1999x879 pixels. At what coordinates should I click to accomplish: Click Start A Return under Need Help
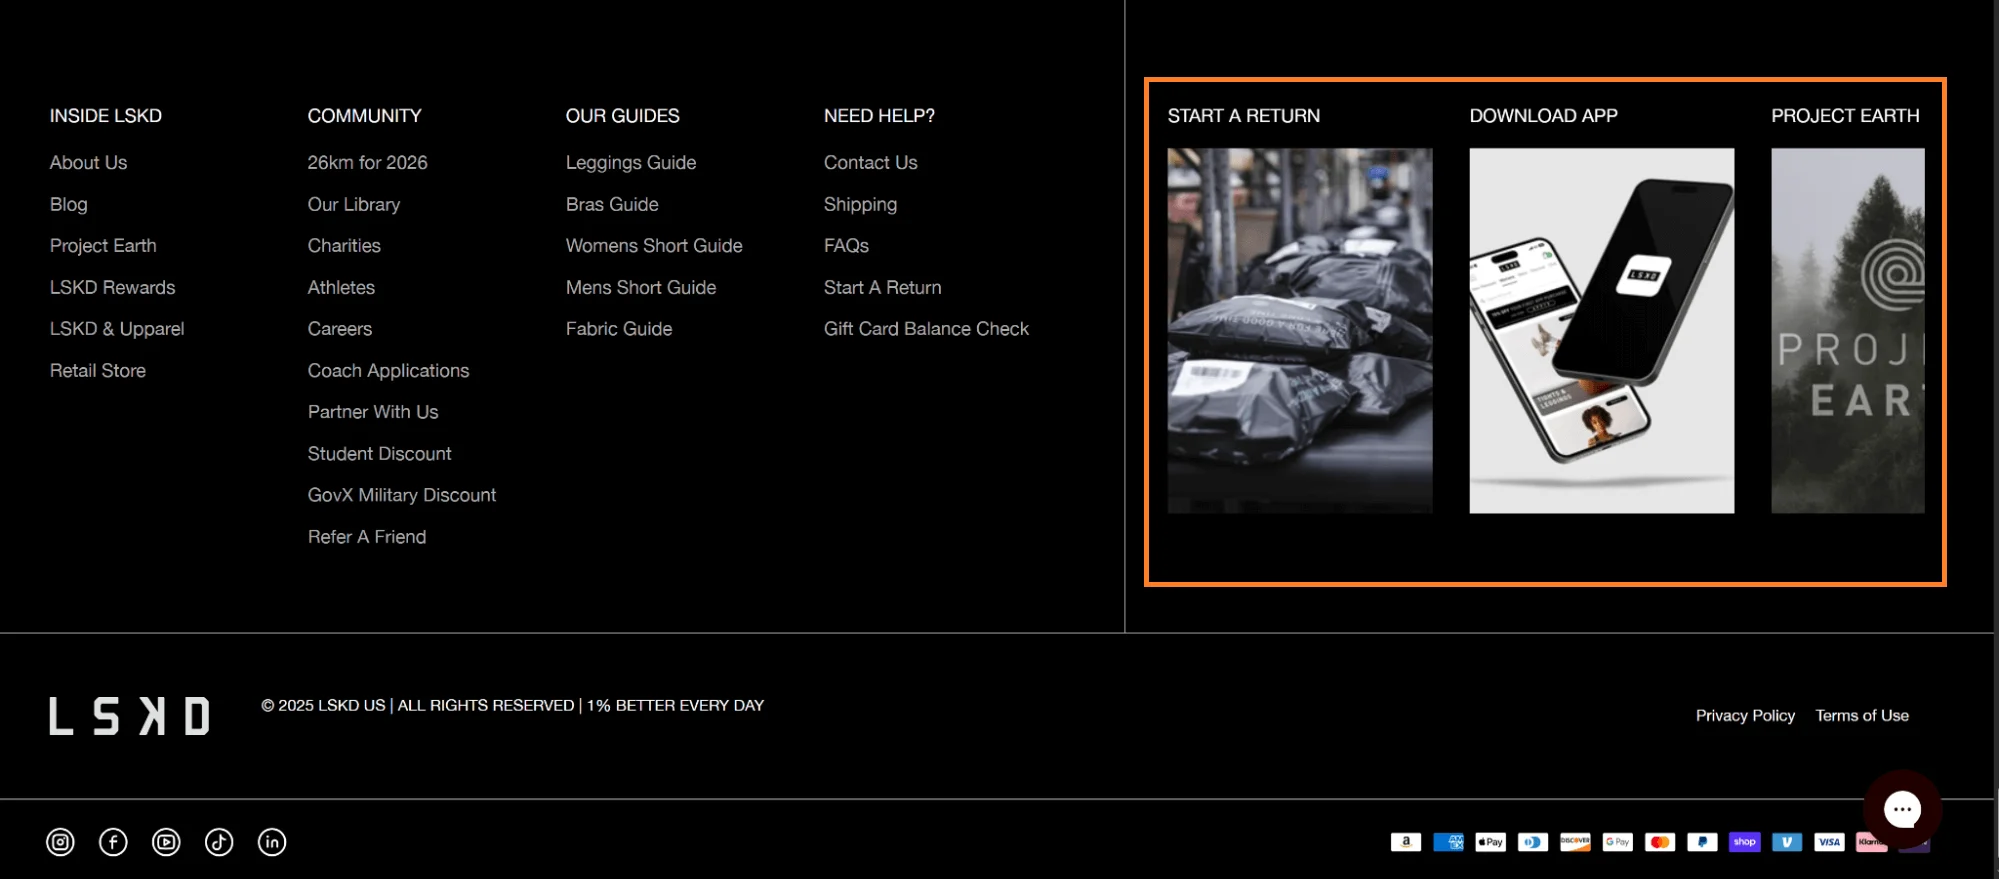(x=882, y=287)
